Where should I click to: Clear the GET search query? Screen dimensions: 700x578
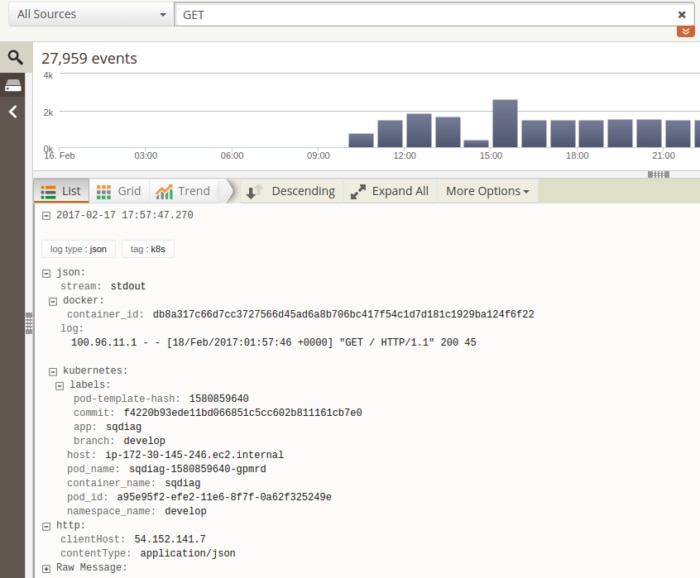coord(682,15)
